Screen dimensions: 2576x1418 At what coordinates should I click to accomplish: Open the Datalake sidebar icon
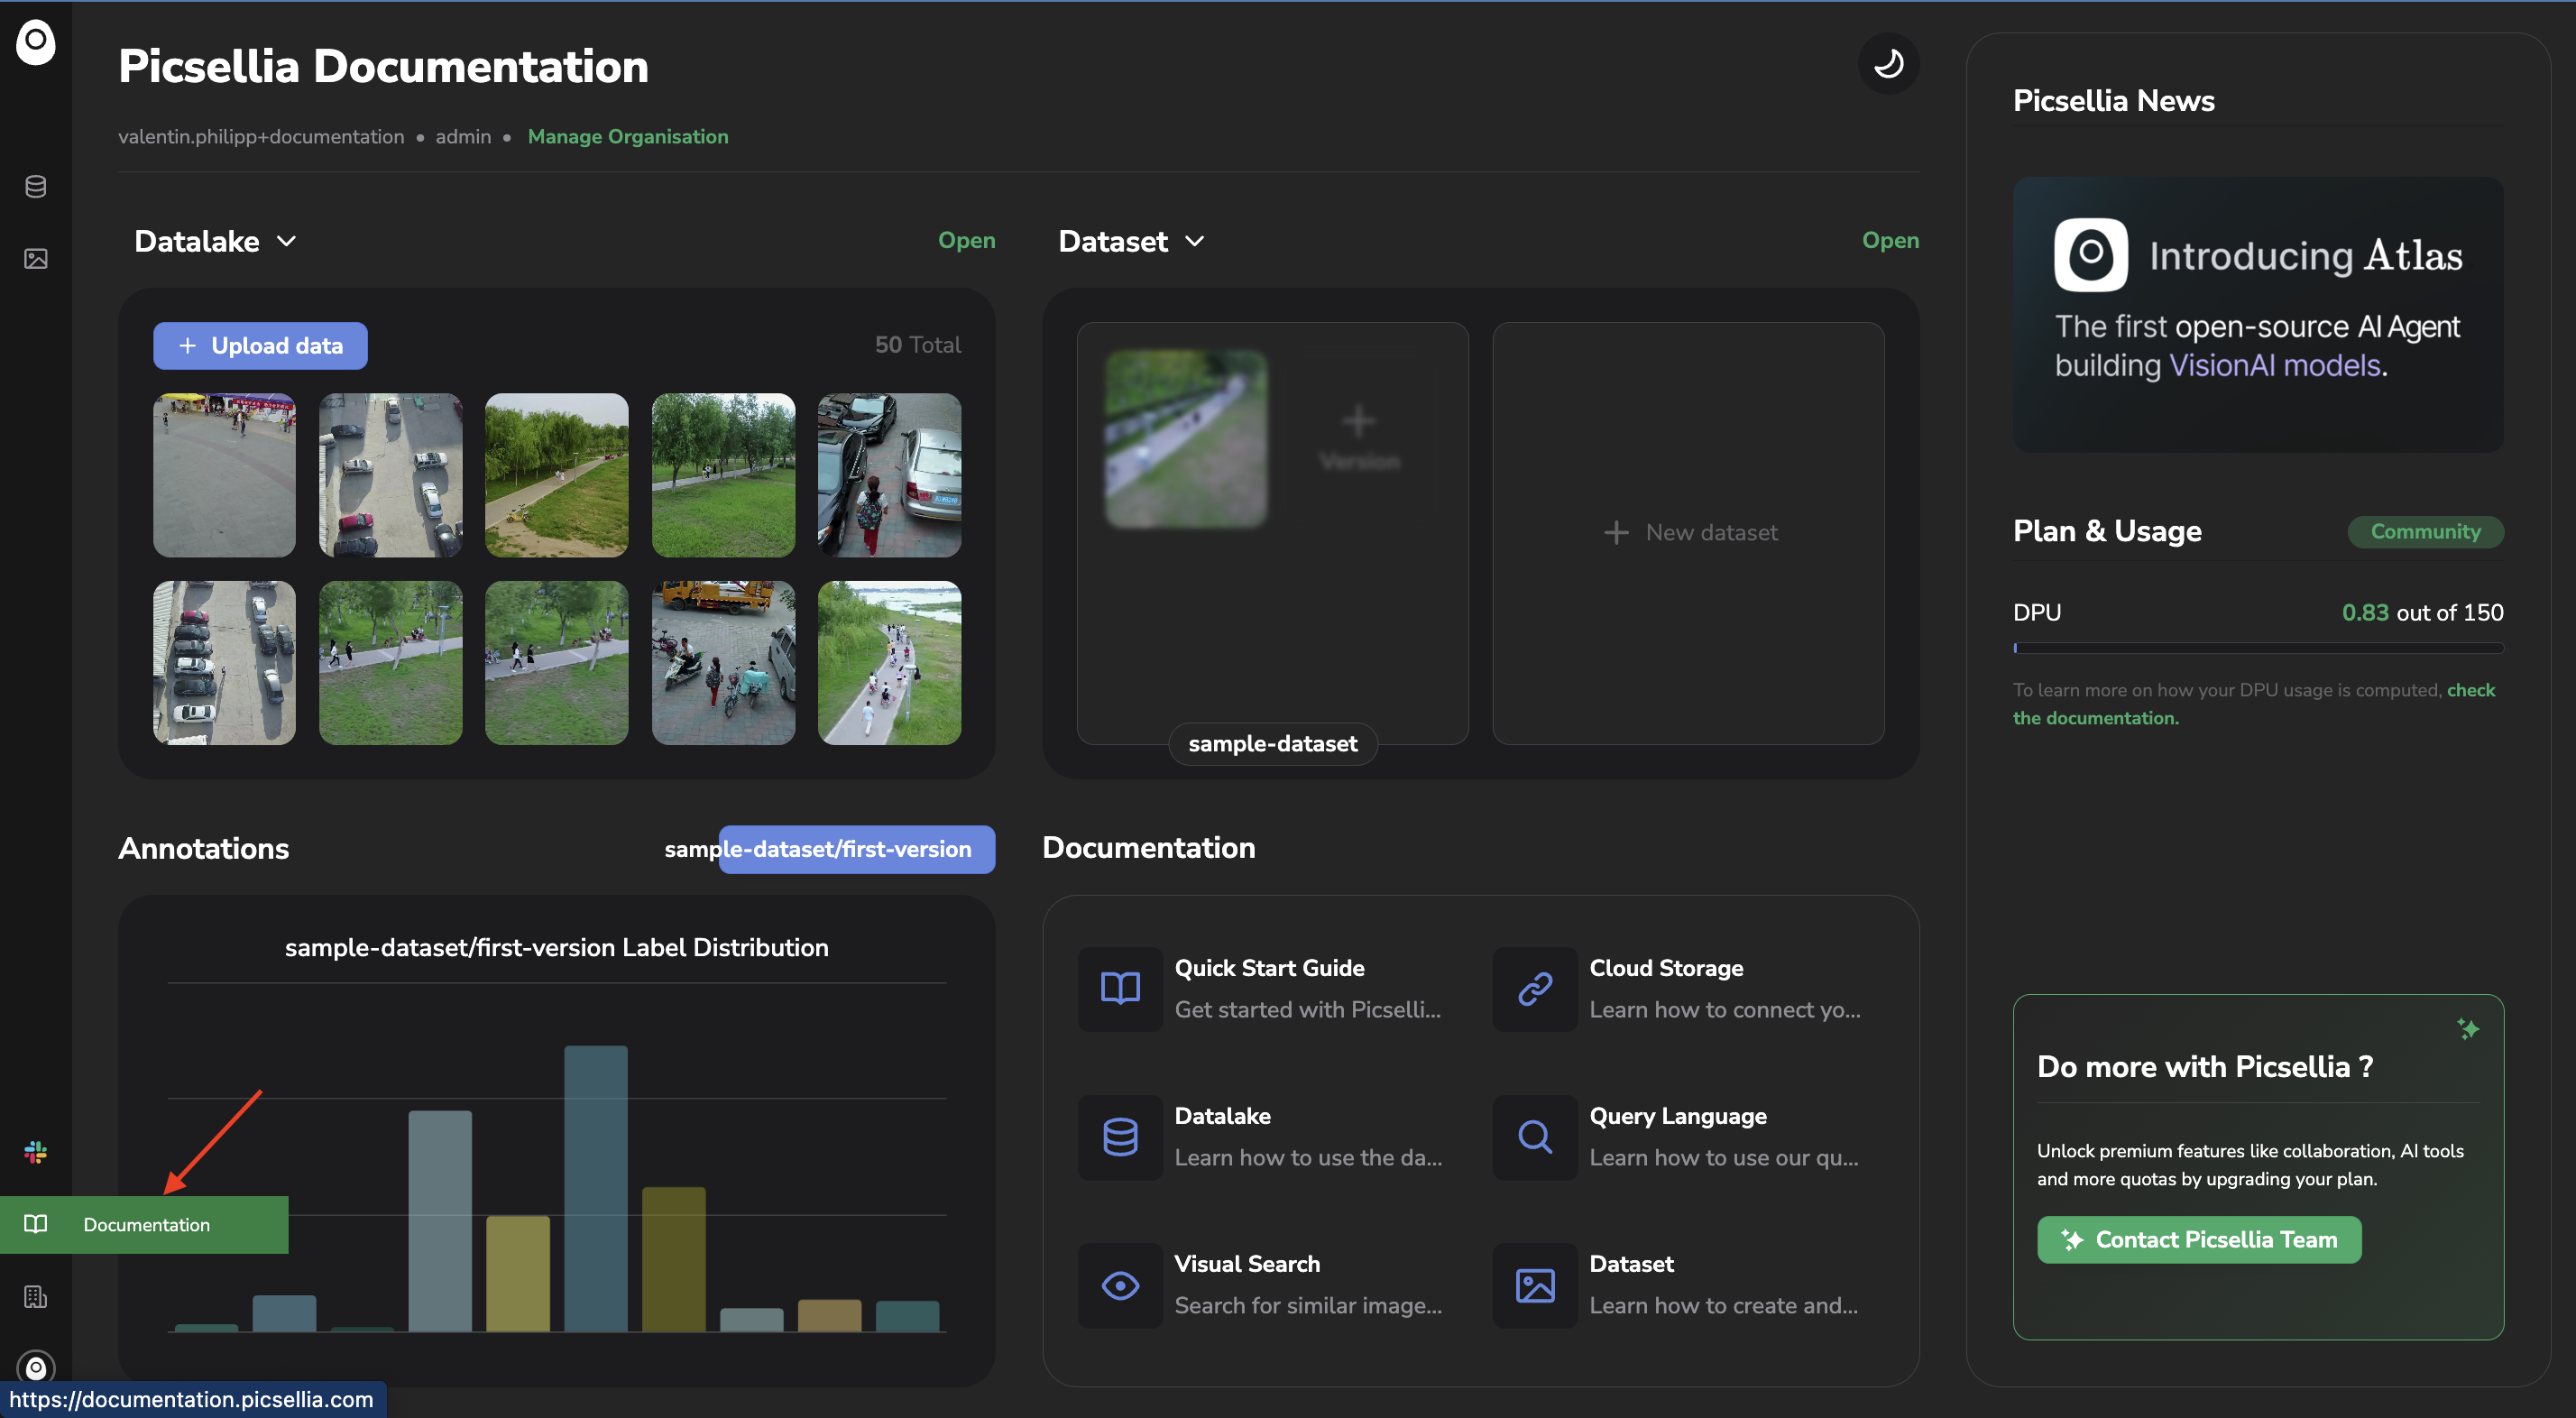(x=35, y=187)
